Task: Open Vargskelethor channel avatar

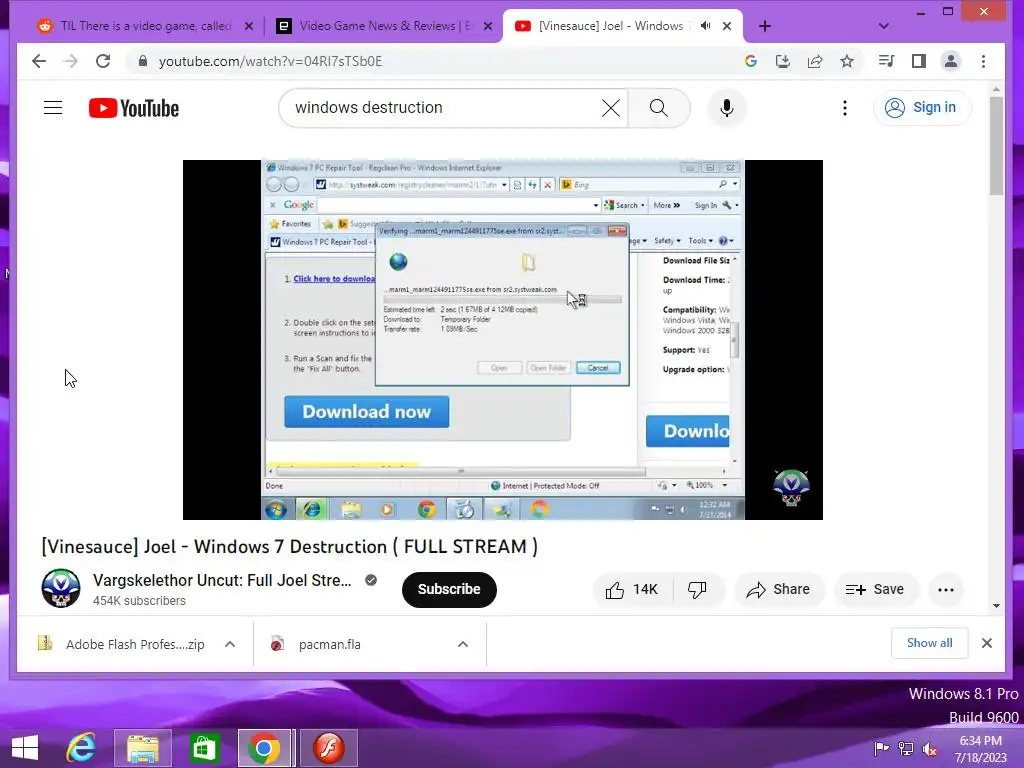Action: (61, 588)
